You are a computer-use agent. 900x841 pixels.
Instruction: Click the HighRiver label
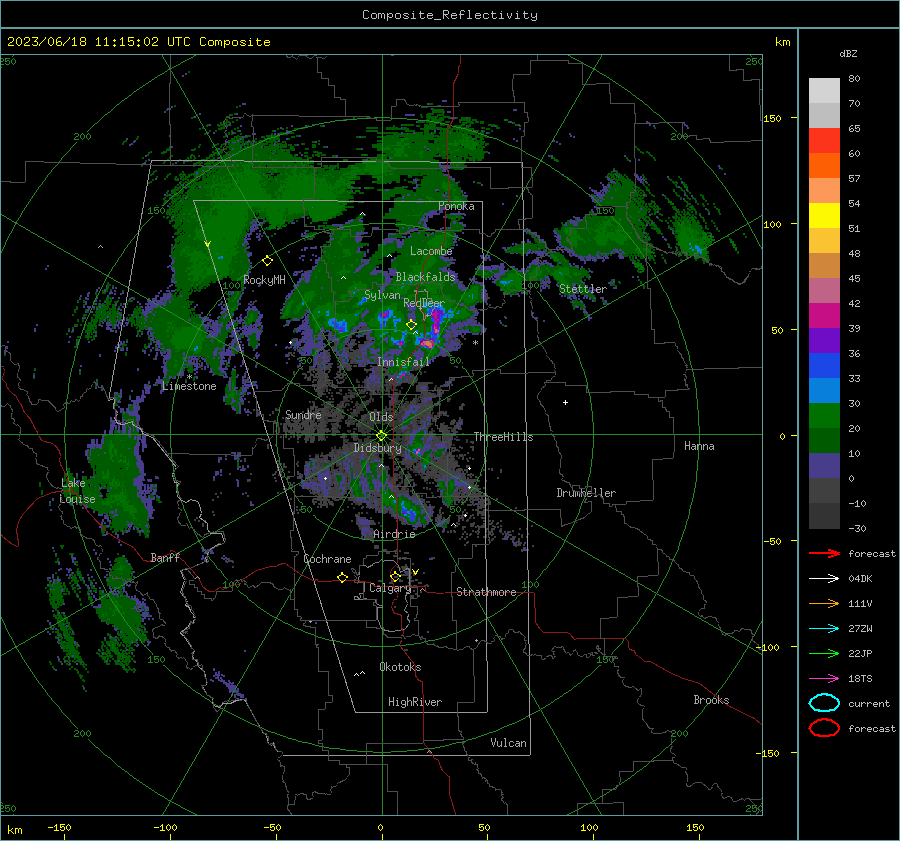tap(414, 702)
